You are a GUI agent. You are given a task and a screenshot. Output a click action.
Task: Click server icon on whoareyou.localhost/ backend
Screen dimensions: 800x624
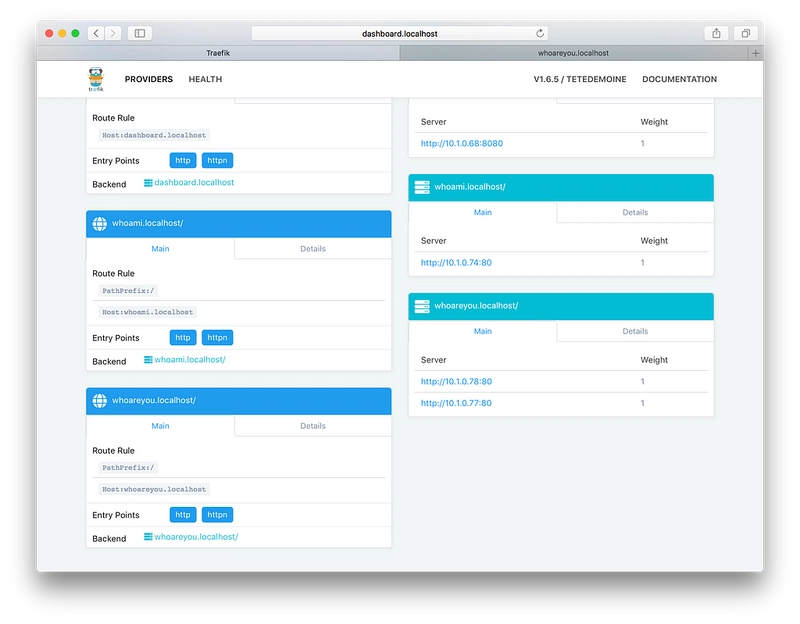(422, 306)
